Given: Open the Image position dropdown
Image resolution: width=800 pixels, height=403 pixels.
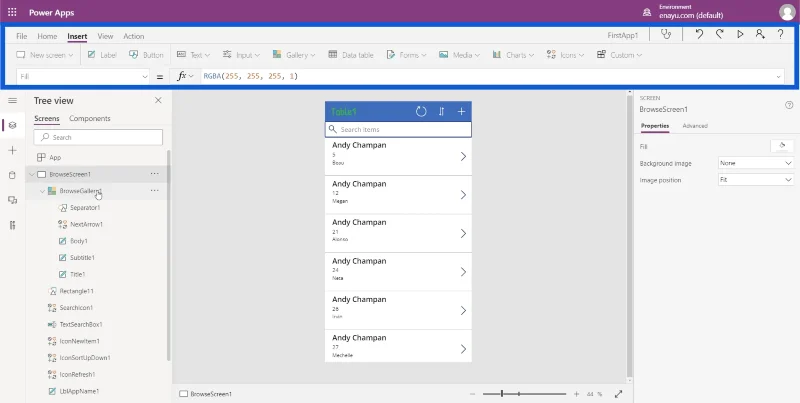Looking at the screenshot, I should tap(756, 180).
